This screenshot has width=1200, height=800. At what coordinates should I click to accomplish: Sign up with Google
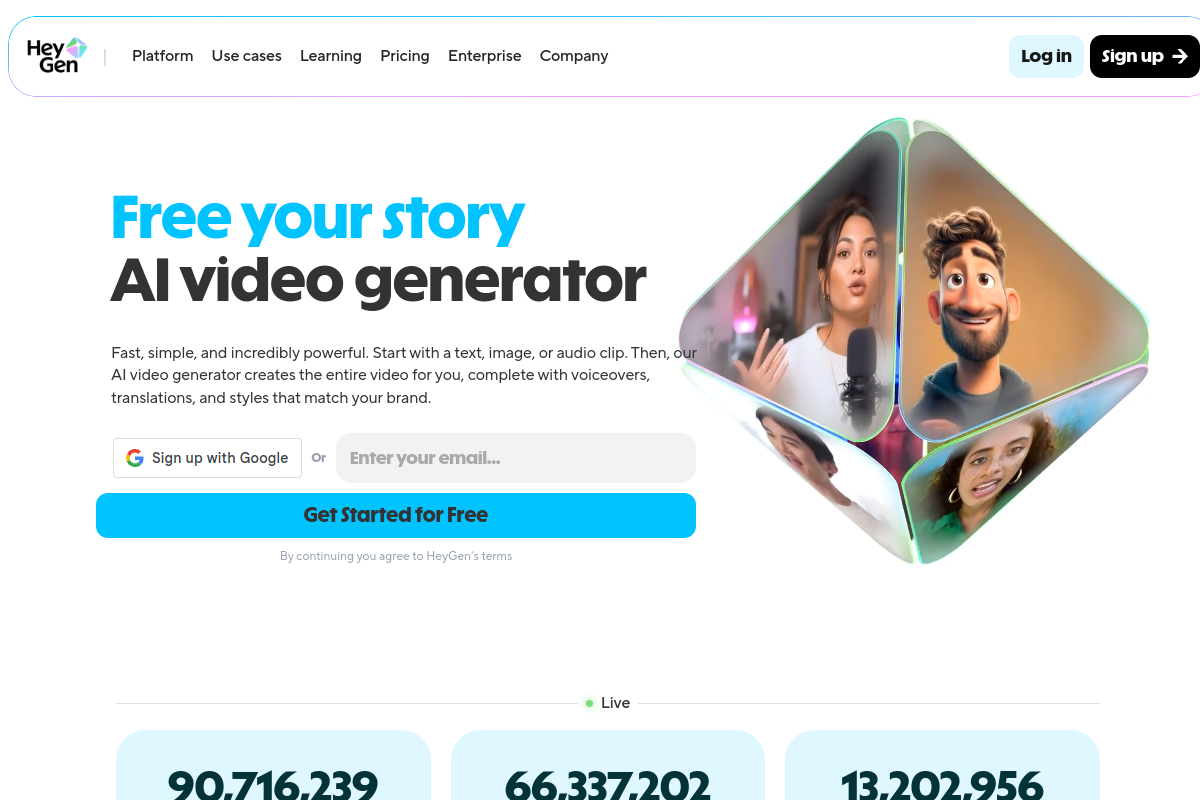tap(207, 458)
